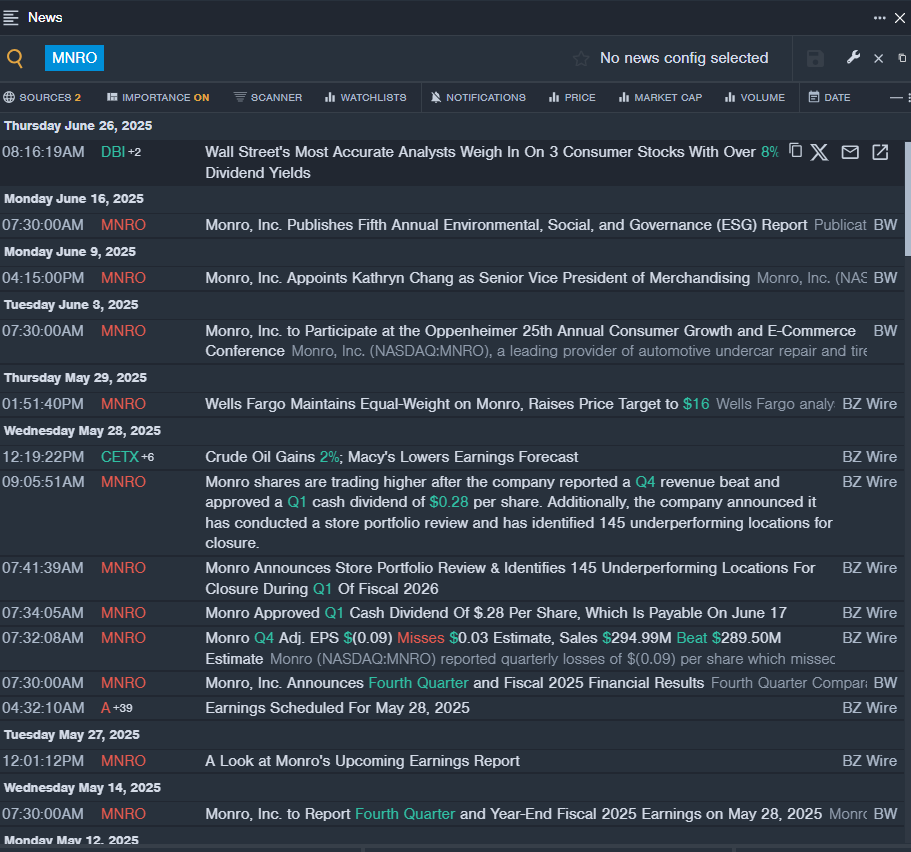Click the 'A' ticker on 04:32:10AM row
The height and width of the screenshot is (852, 911).
[106, 708]
